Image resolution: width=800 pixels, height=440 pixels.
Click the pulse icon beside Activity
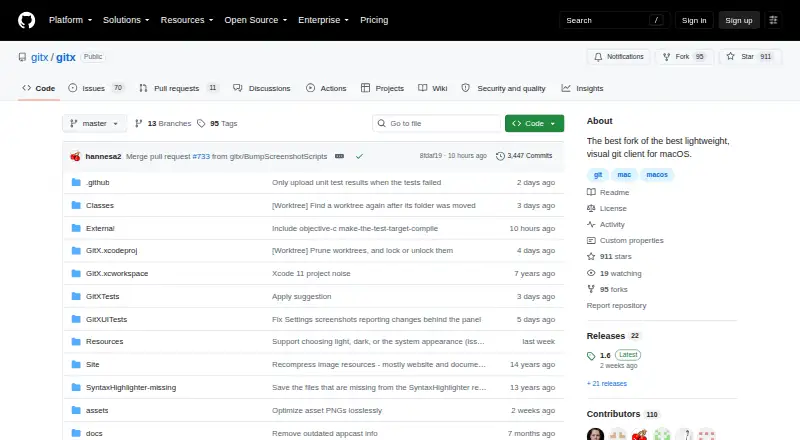591,225
